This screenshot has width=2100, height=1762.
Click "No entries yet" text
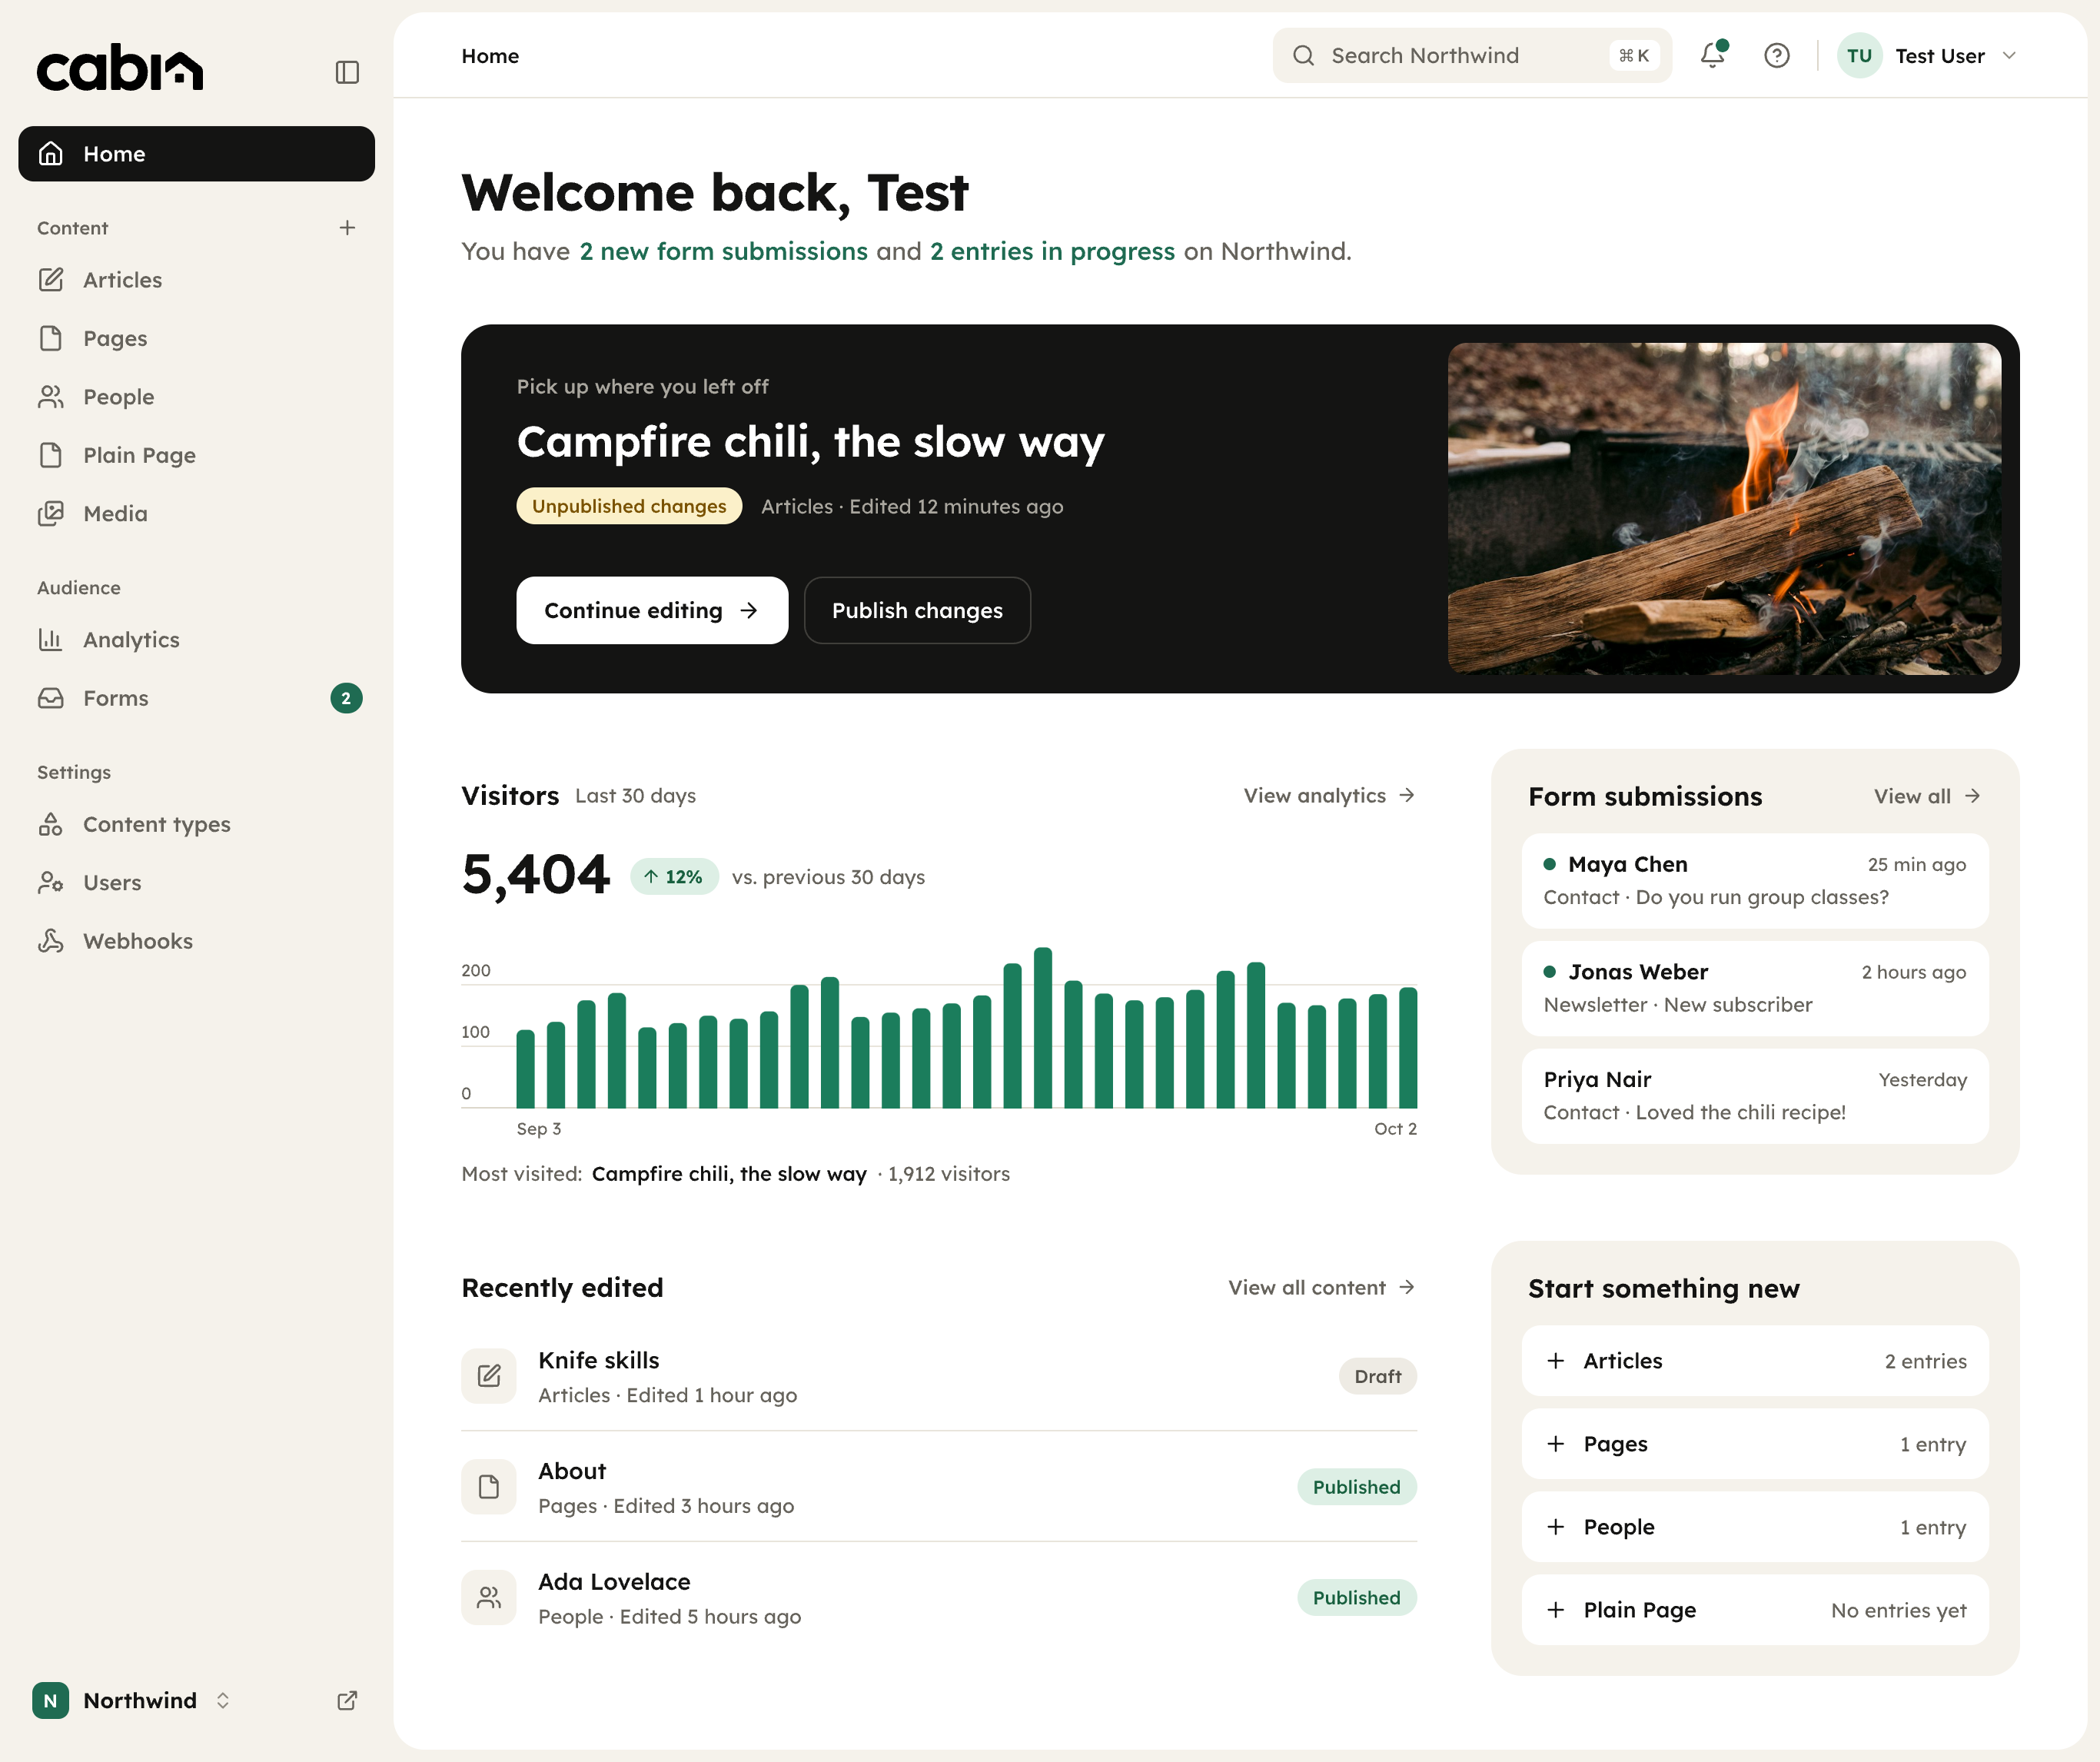click(x=1898, y=1610)
